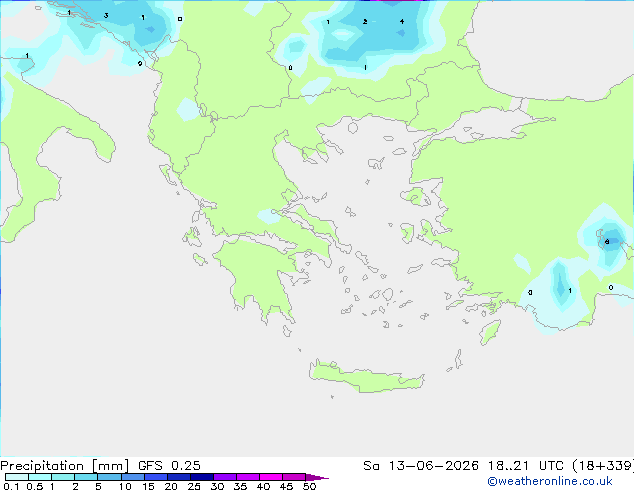Click the '10' legend scale label
Image resolution: width=634 pixels, height=490 pixels.
coord(125,486)
